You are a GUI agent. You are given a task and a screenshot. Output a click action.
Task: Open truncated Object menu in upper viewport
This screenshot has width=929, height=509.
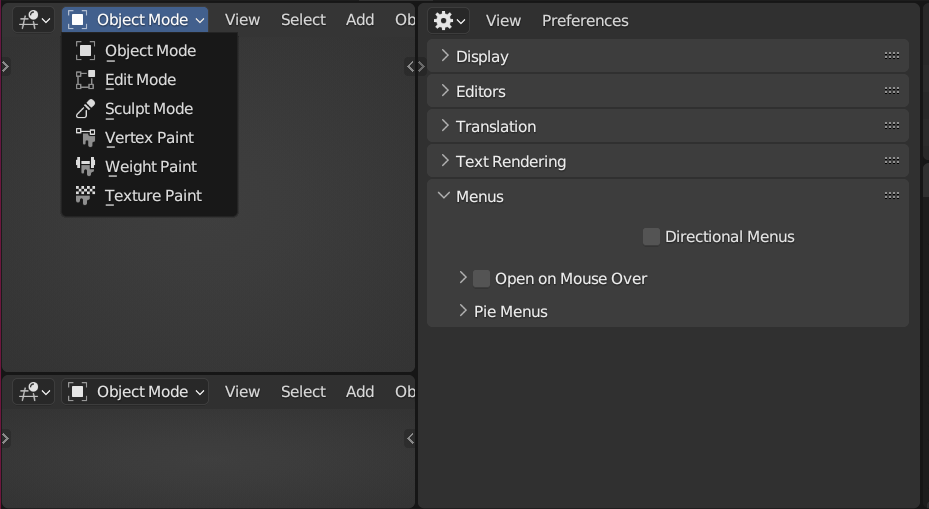click(x=405, y=20)
